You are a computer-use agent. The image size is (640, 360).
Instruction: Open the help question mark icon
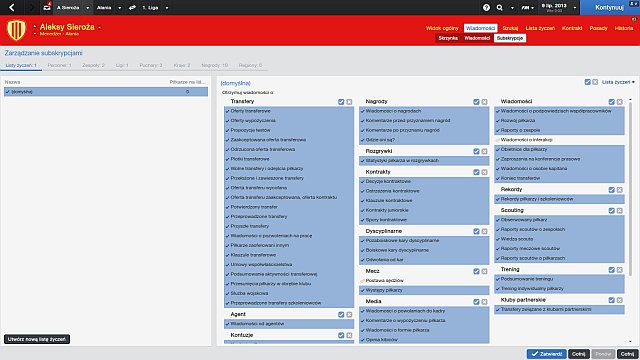(x=486, y=7)
